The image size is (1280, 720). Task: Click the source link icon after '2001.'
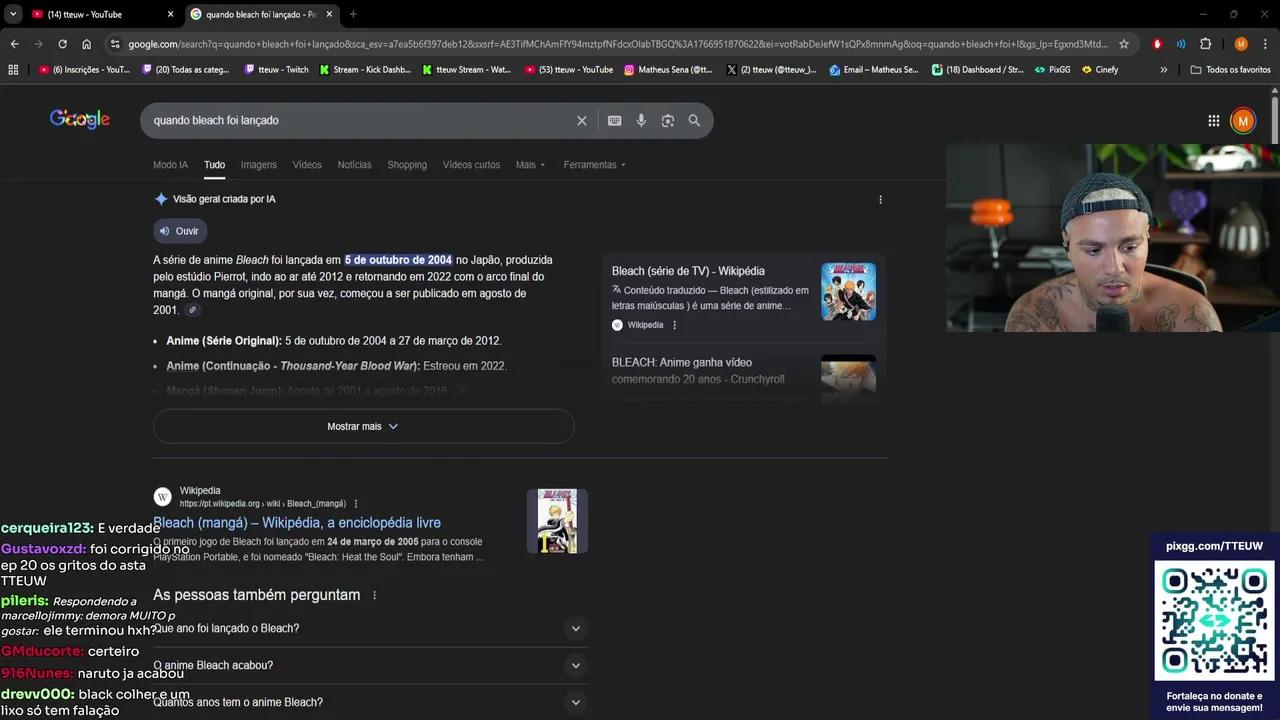coord(193,311)
